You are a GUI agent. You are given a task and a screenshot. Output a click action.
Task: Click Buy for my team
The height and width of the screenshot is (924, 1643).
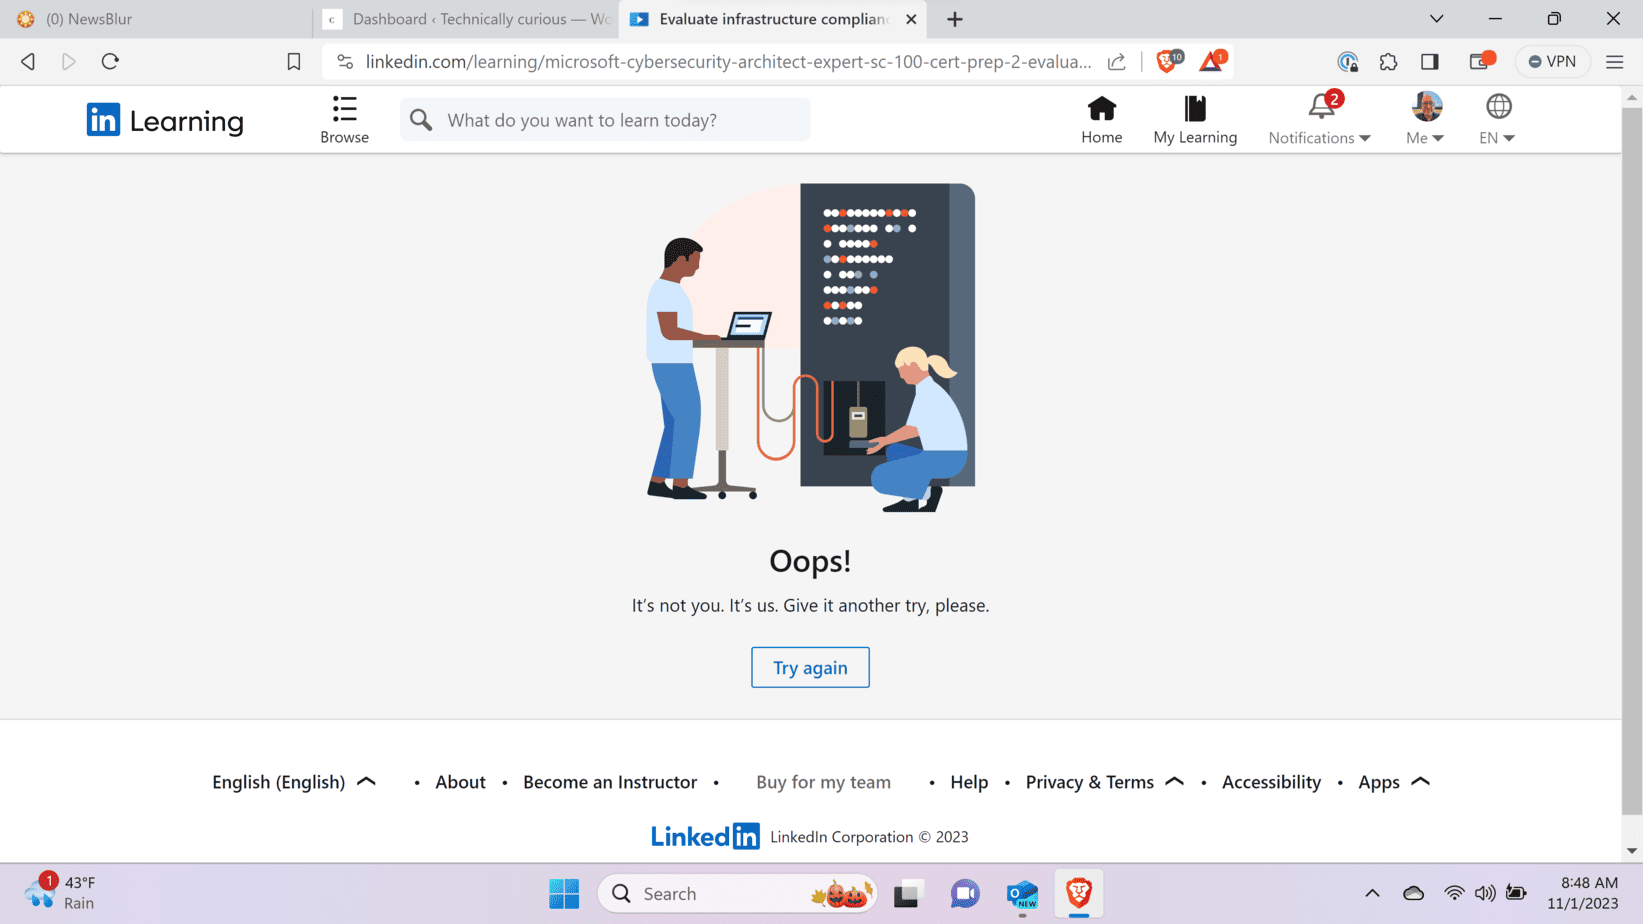coord(823,782)
